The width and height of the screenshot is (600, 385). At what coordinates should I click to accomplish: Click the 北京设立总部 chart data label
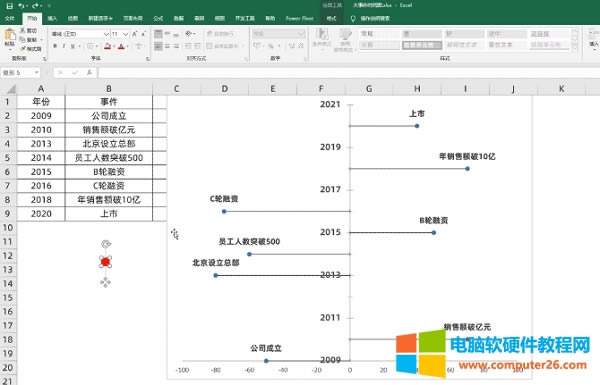pos(216,263)
